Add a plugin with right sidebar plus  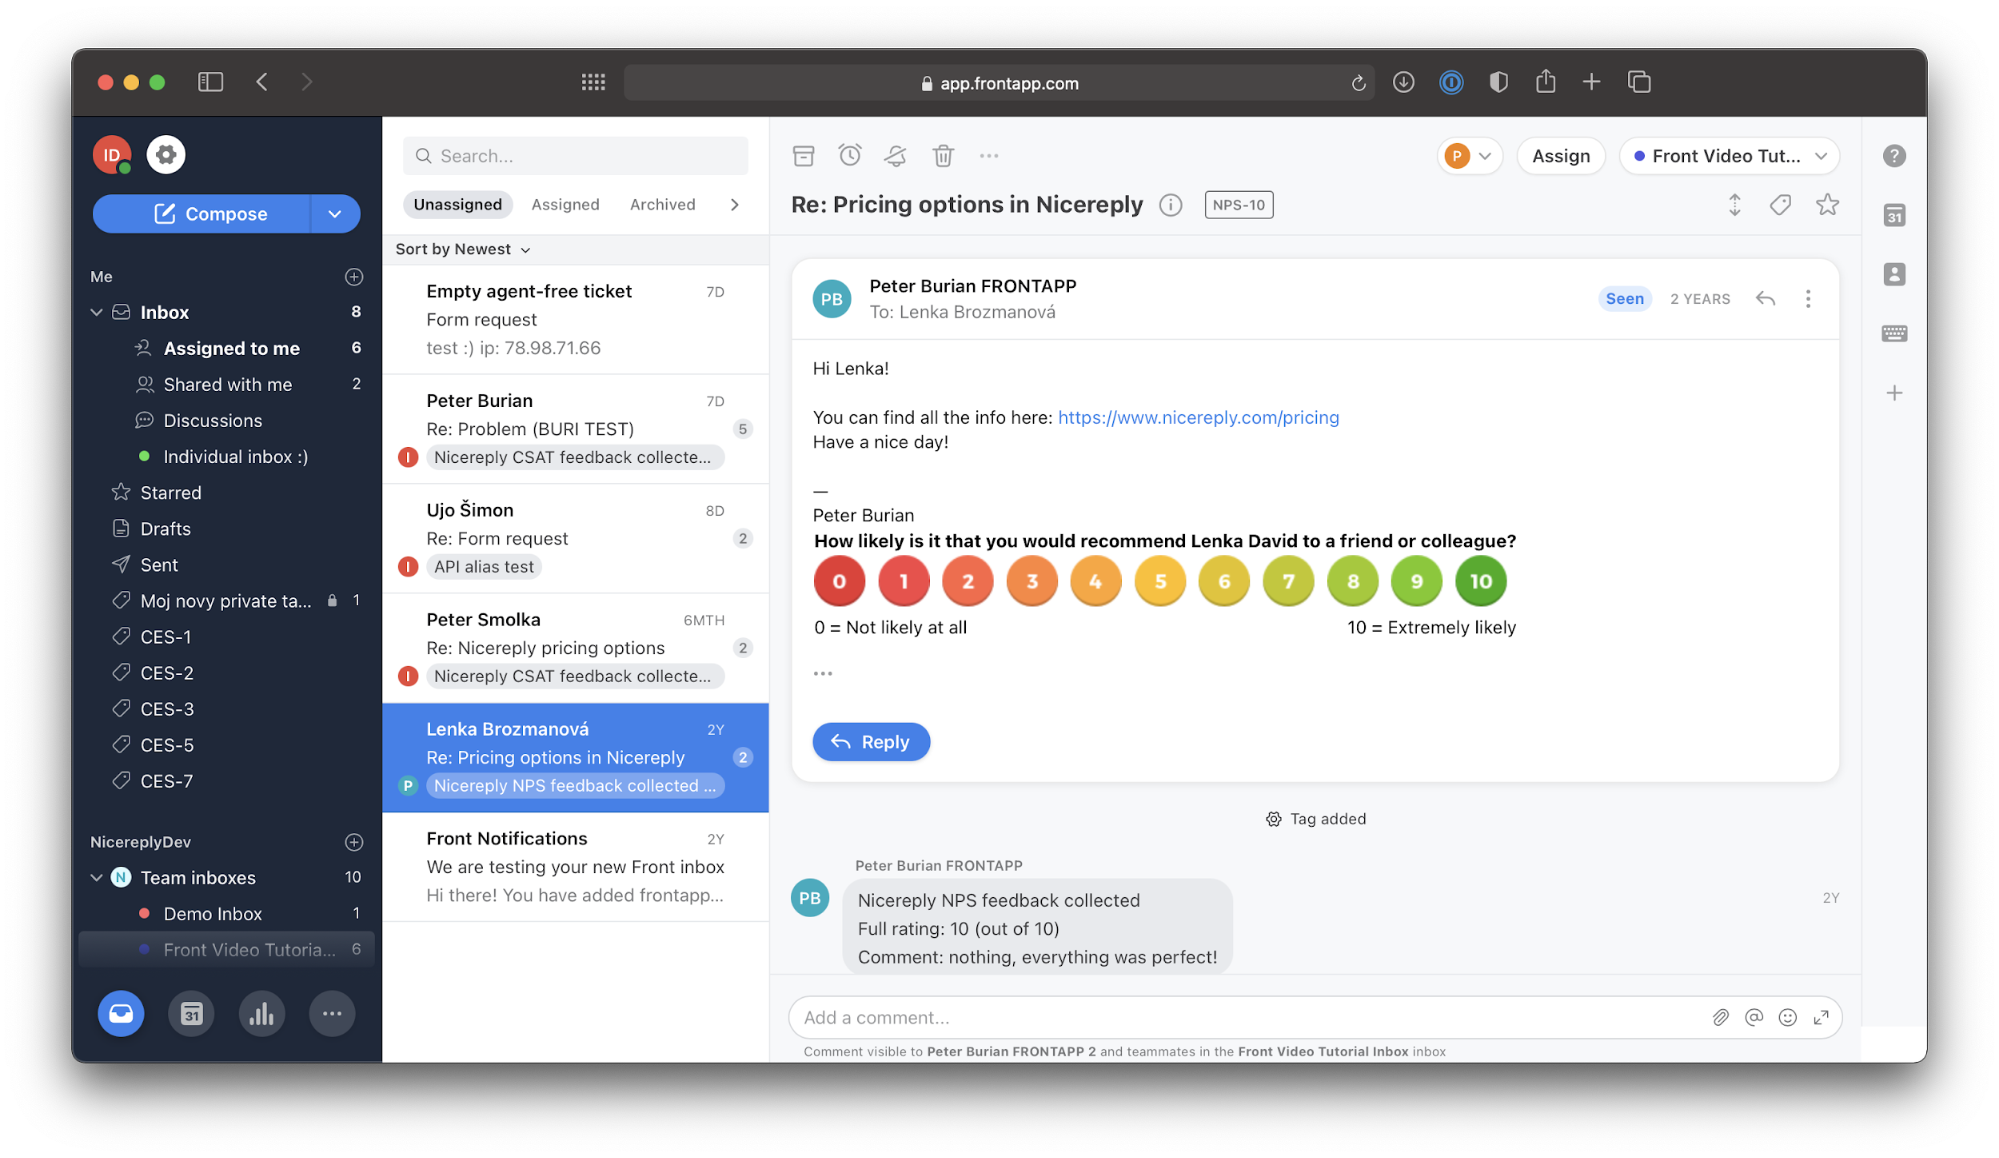pyautogui.click(x=1894, y=393)
